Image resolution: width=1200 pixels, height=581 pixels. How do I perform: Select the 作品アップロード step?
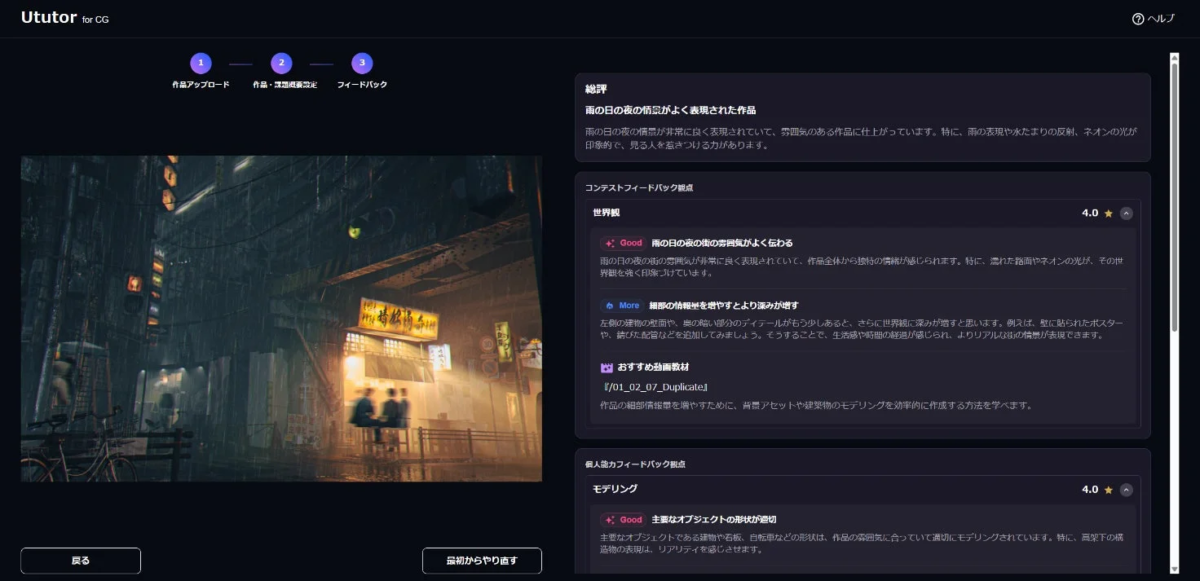click(200, 62)
